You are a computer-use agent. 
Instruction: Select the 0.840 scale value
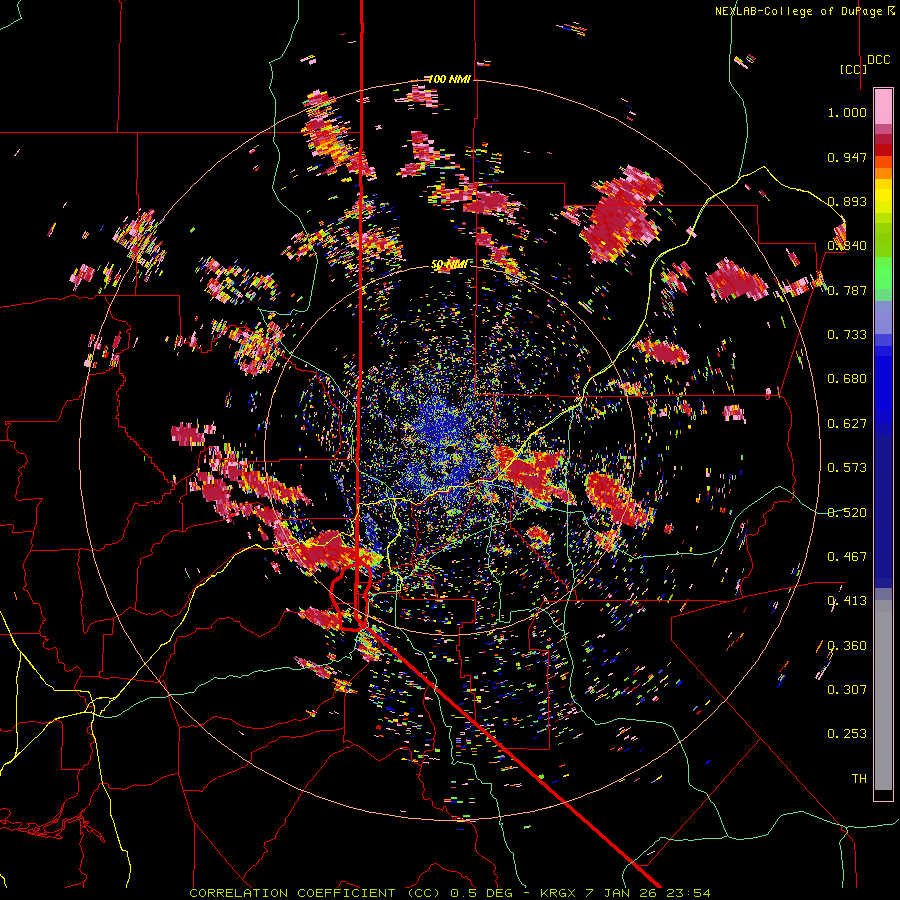coord(847,246)
